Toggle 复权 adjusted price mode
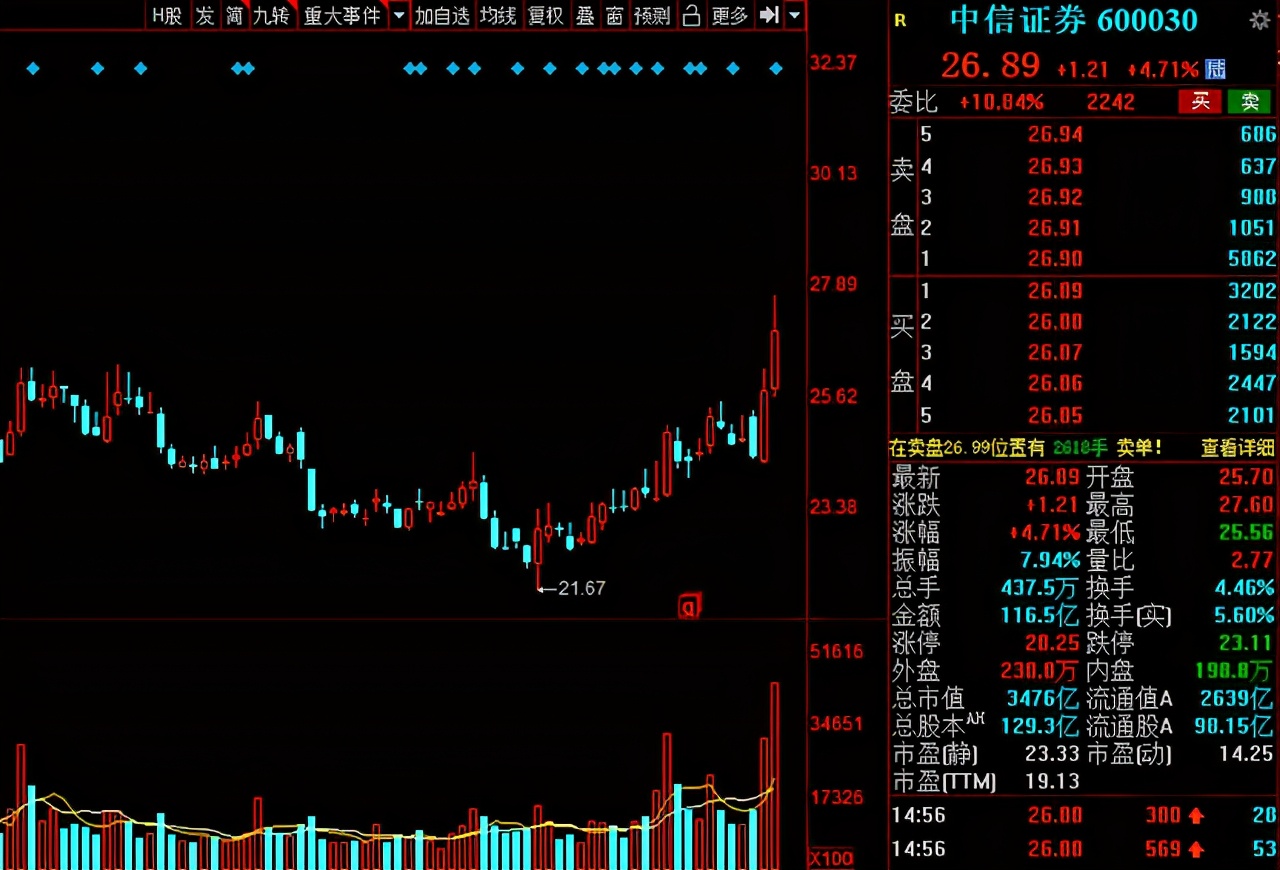The image size is (1280, 870). coord(545,17)
